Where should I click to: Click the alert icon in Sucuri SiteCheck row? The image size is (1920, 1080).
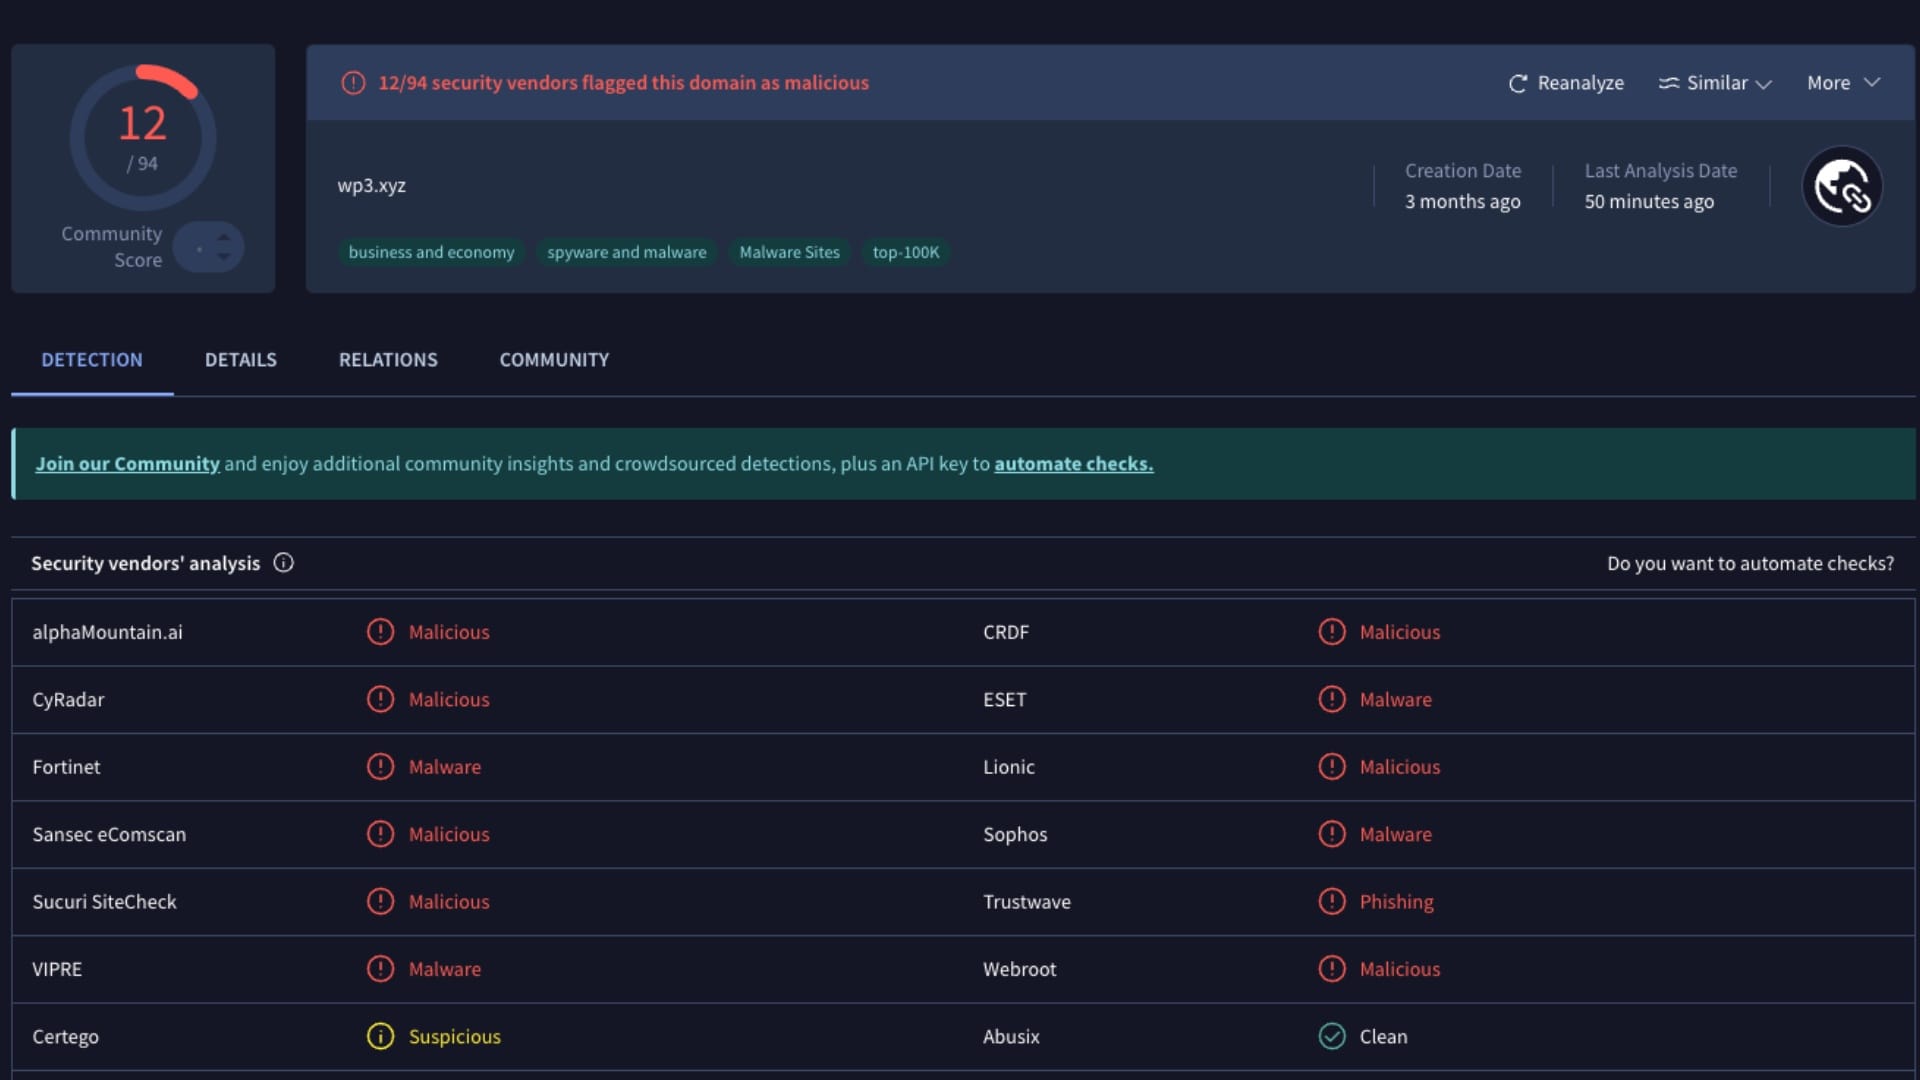380,902
